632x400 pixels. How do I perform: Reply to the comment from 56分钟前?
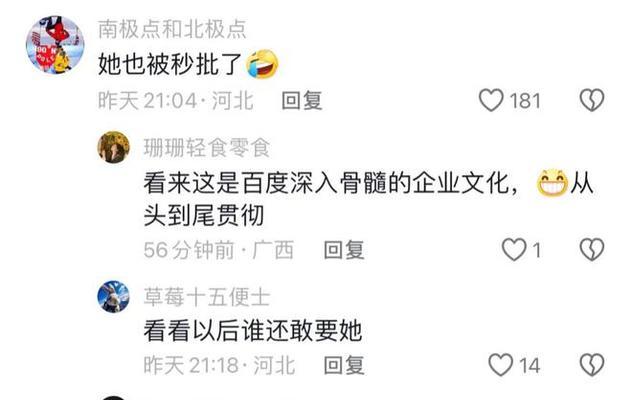click(344, 250)
